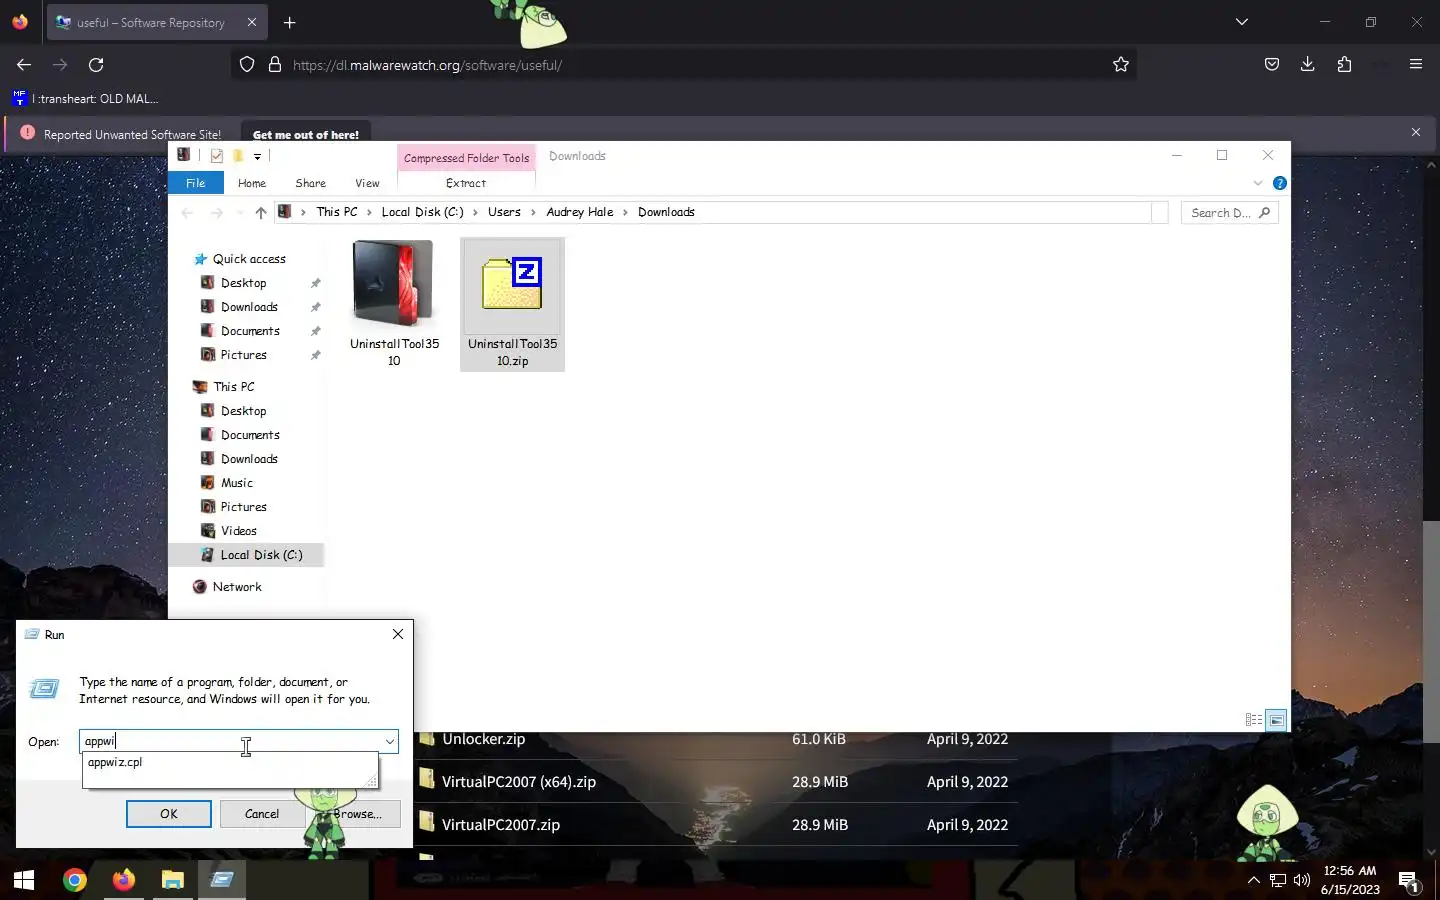Open the address bar history dropdown
Image resolution: width=1440 pixels, height=900 pixels.
pos(1160,212)
